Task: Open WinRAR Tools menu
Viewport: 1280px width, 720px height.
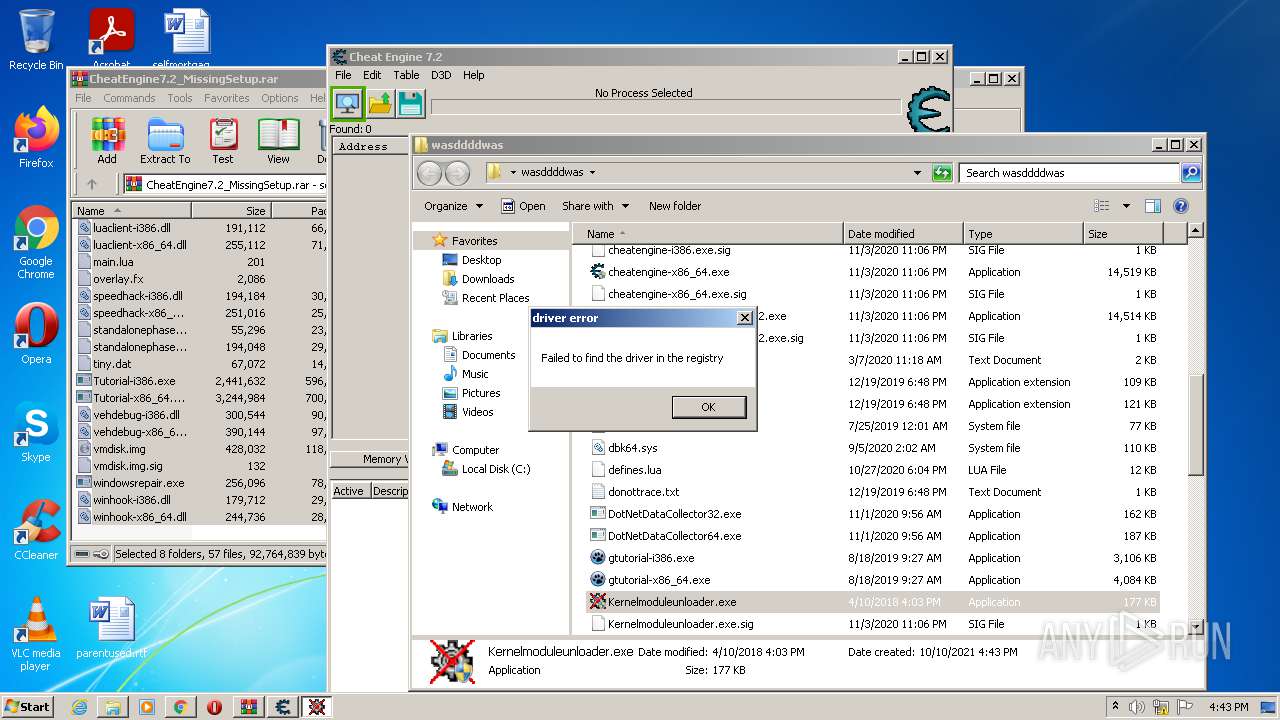Action: (x=180, y=98)
